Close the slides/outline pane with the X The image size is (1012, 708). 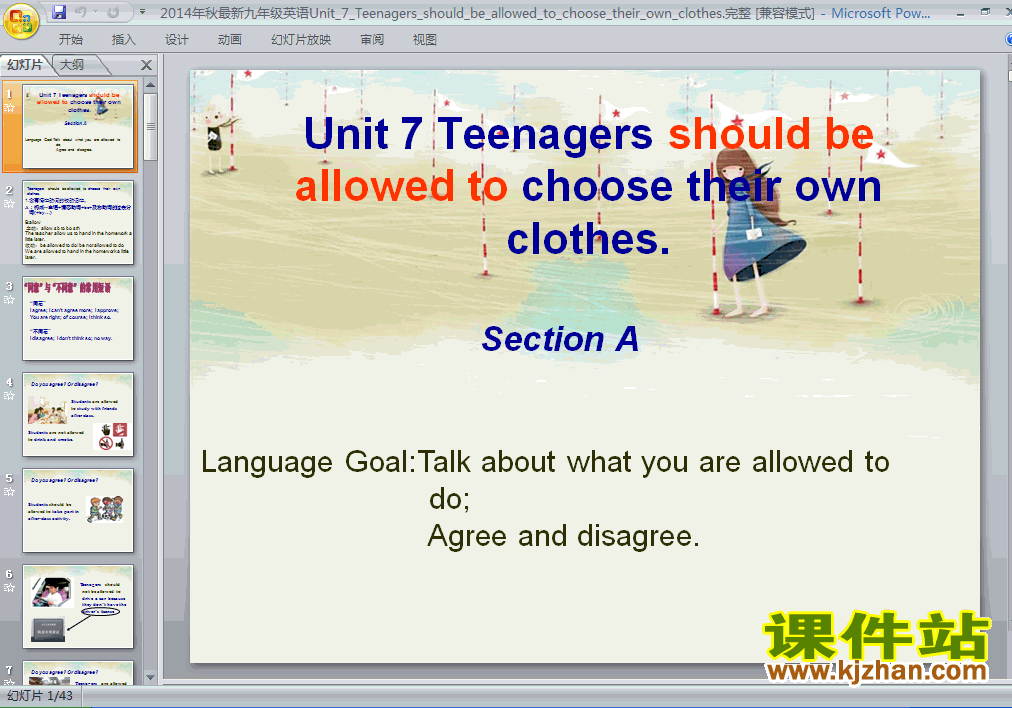(147, 65)
